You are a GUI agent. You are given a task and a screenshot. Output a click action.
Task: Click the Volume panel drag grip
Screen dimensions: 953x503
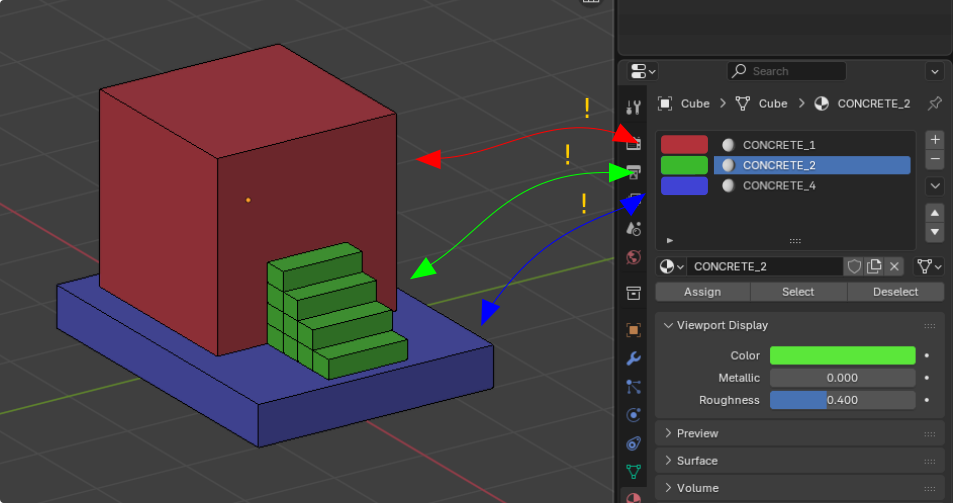(930, 488)
